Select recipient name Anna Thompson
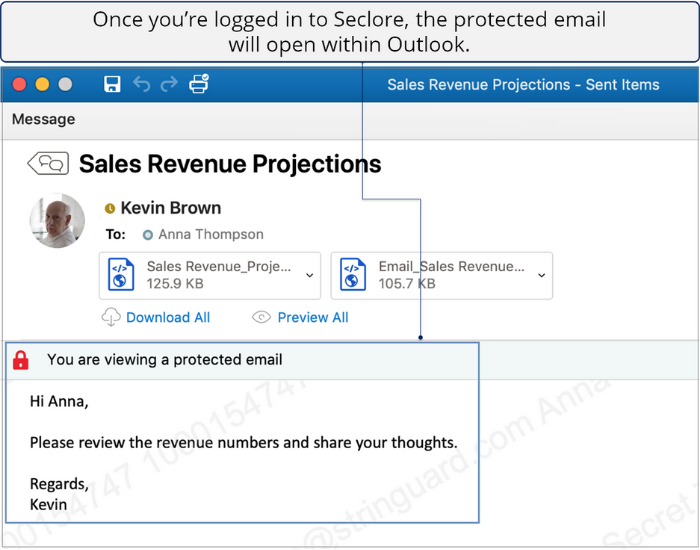The image size is (700, 550). pos(211,235)
